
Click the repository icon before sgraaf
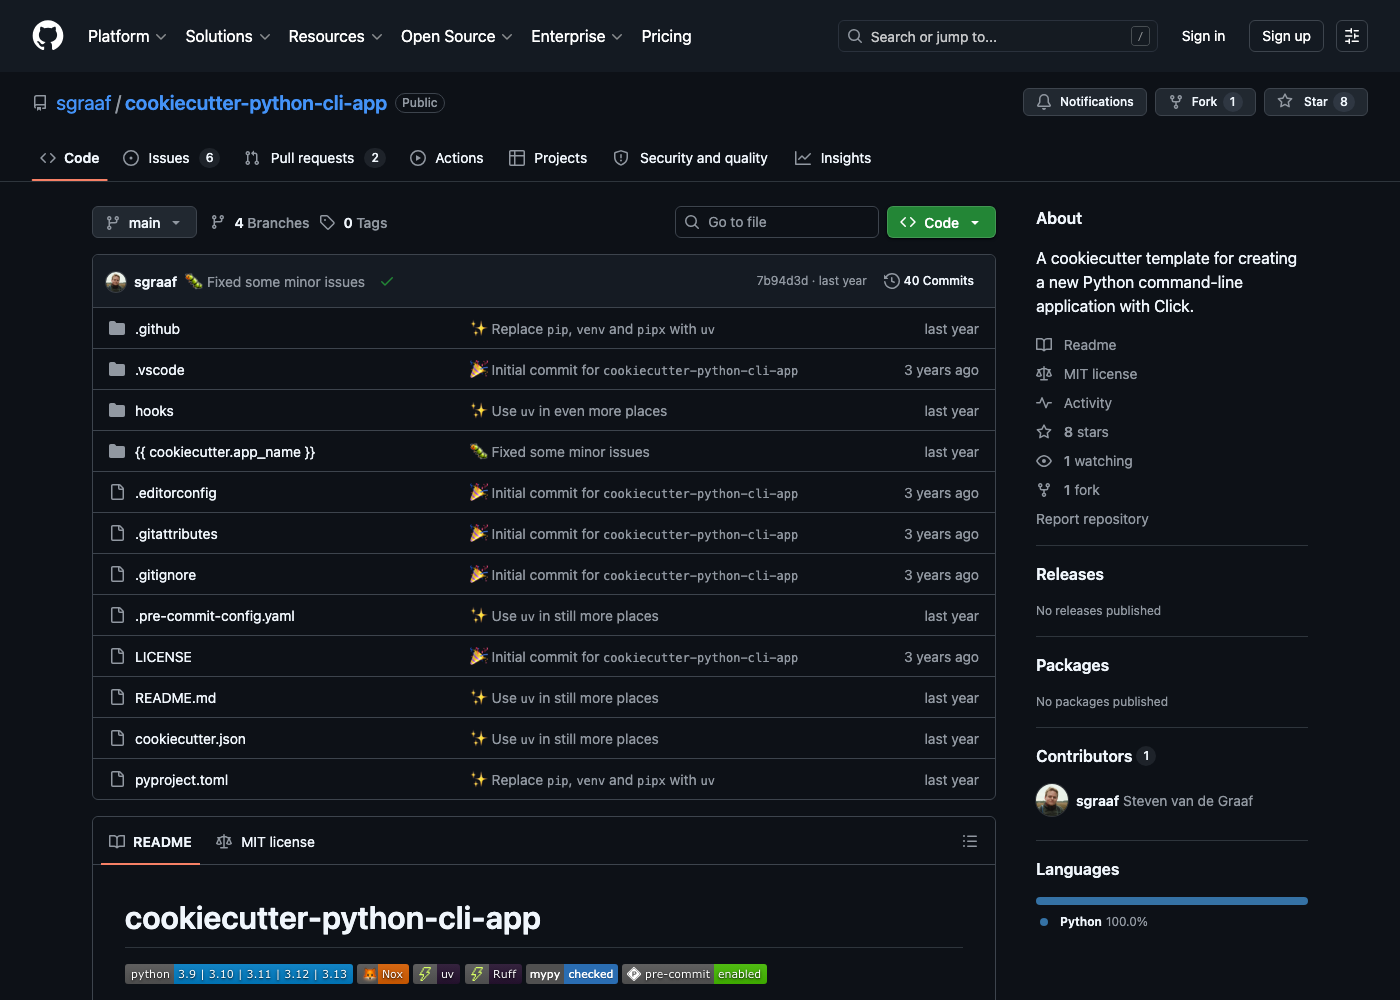click(40, 103)
